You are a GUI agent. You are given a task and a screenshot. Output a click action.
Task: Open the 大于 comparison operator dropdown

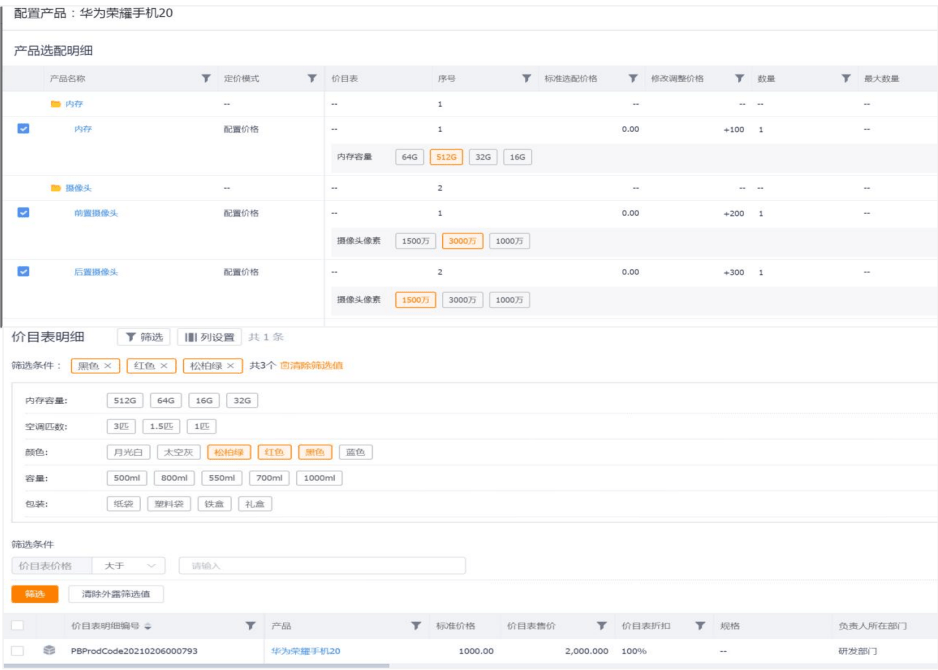coord(133,566)
